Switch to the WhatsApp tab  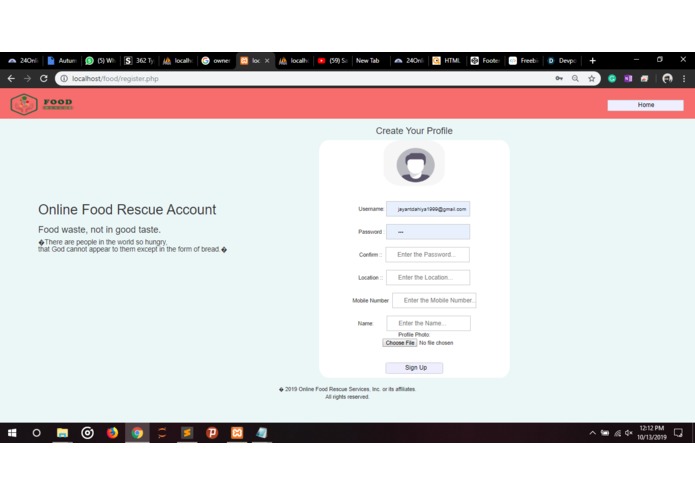pos(100,61)
